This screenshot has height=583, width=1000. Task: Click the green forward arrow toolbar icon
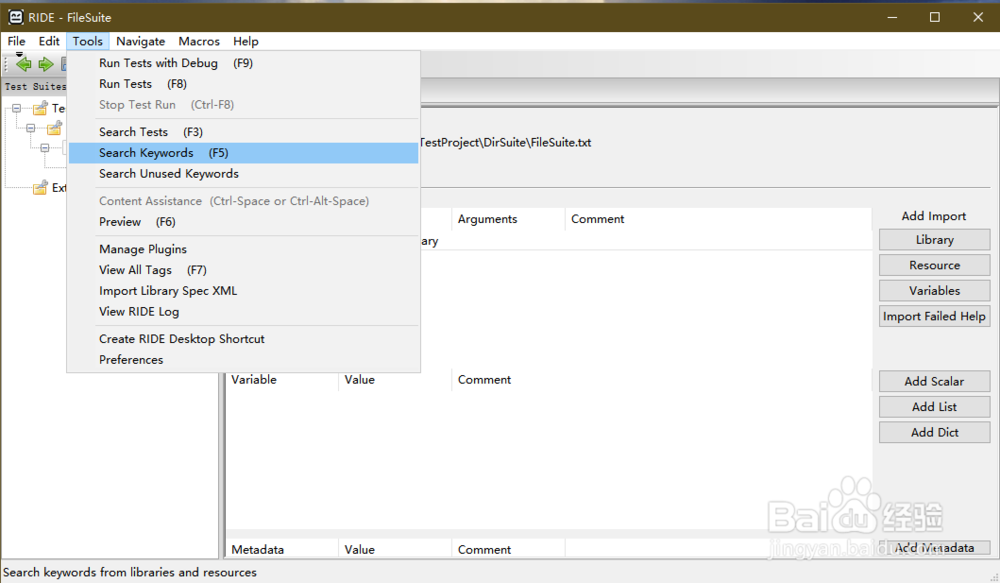pyautogui.click(x=45, y=64)
